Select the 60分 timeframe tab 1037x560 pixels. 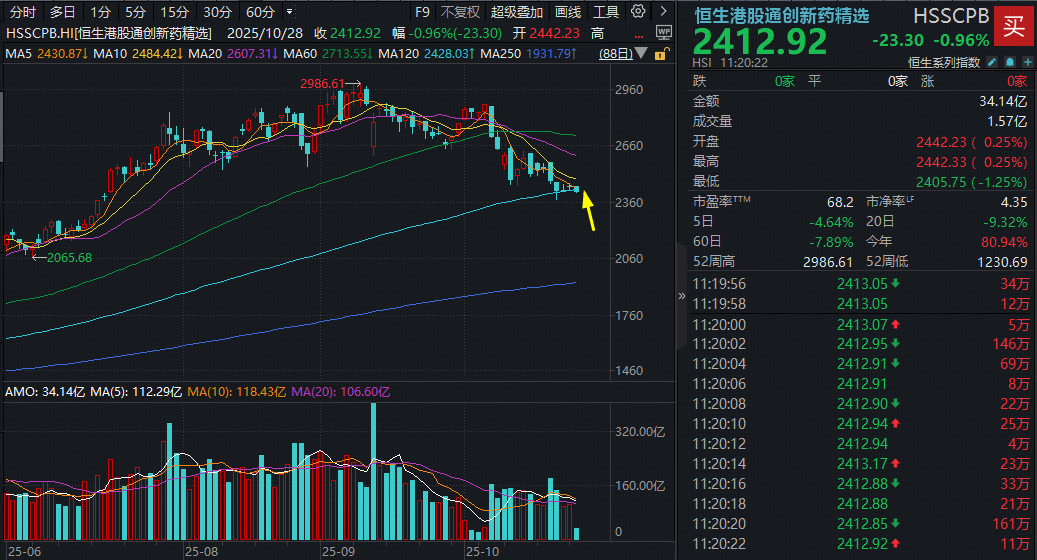pyautogui.click(x=260, y=12)
